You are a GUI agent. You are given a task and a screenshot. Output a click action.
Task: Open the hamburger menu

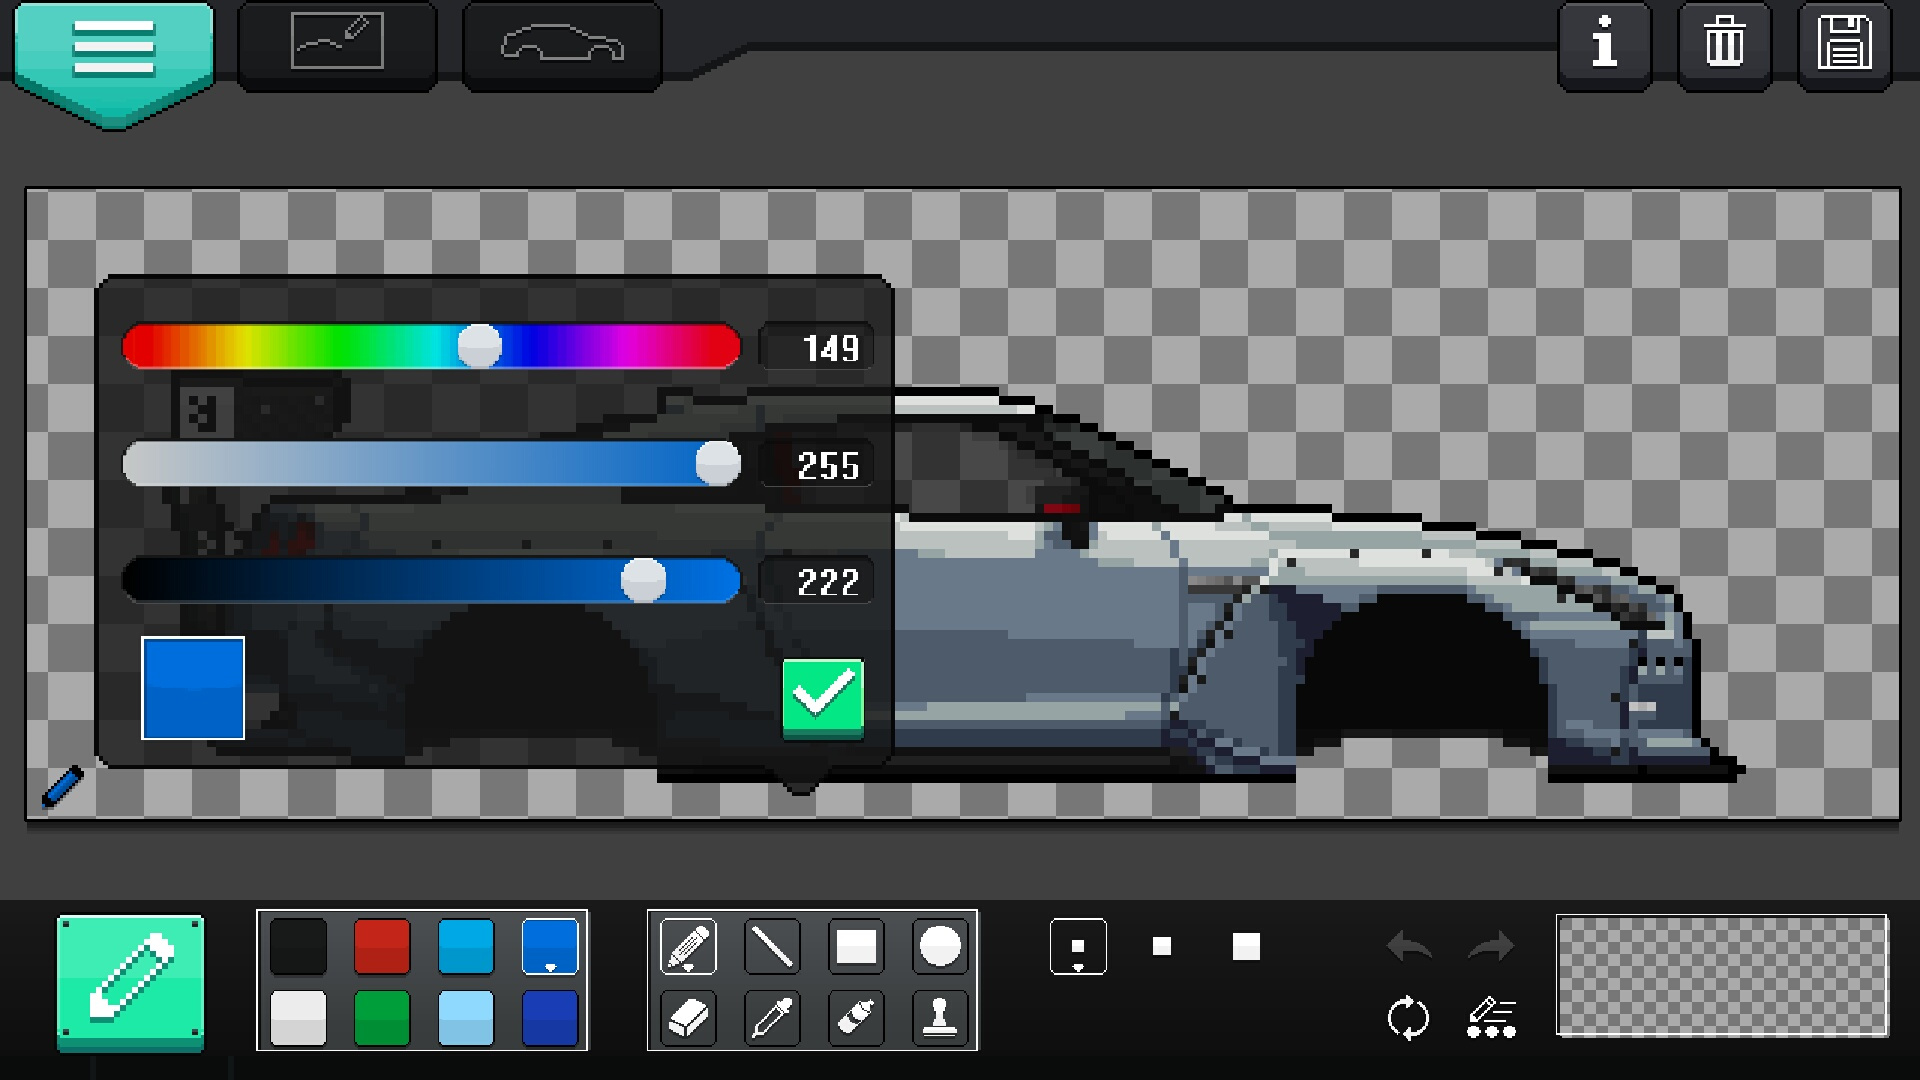[113, 50]
